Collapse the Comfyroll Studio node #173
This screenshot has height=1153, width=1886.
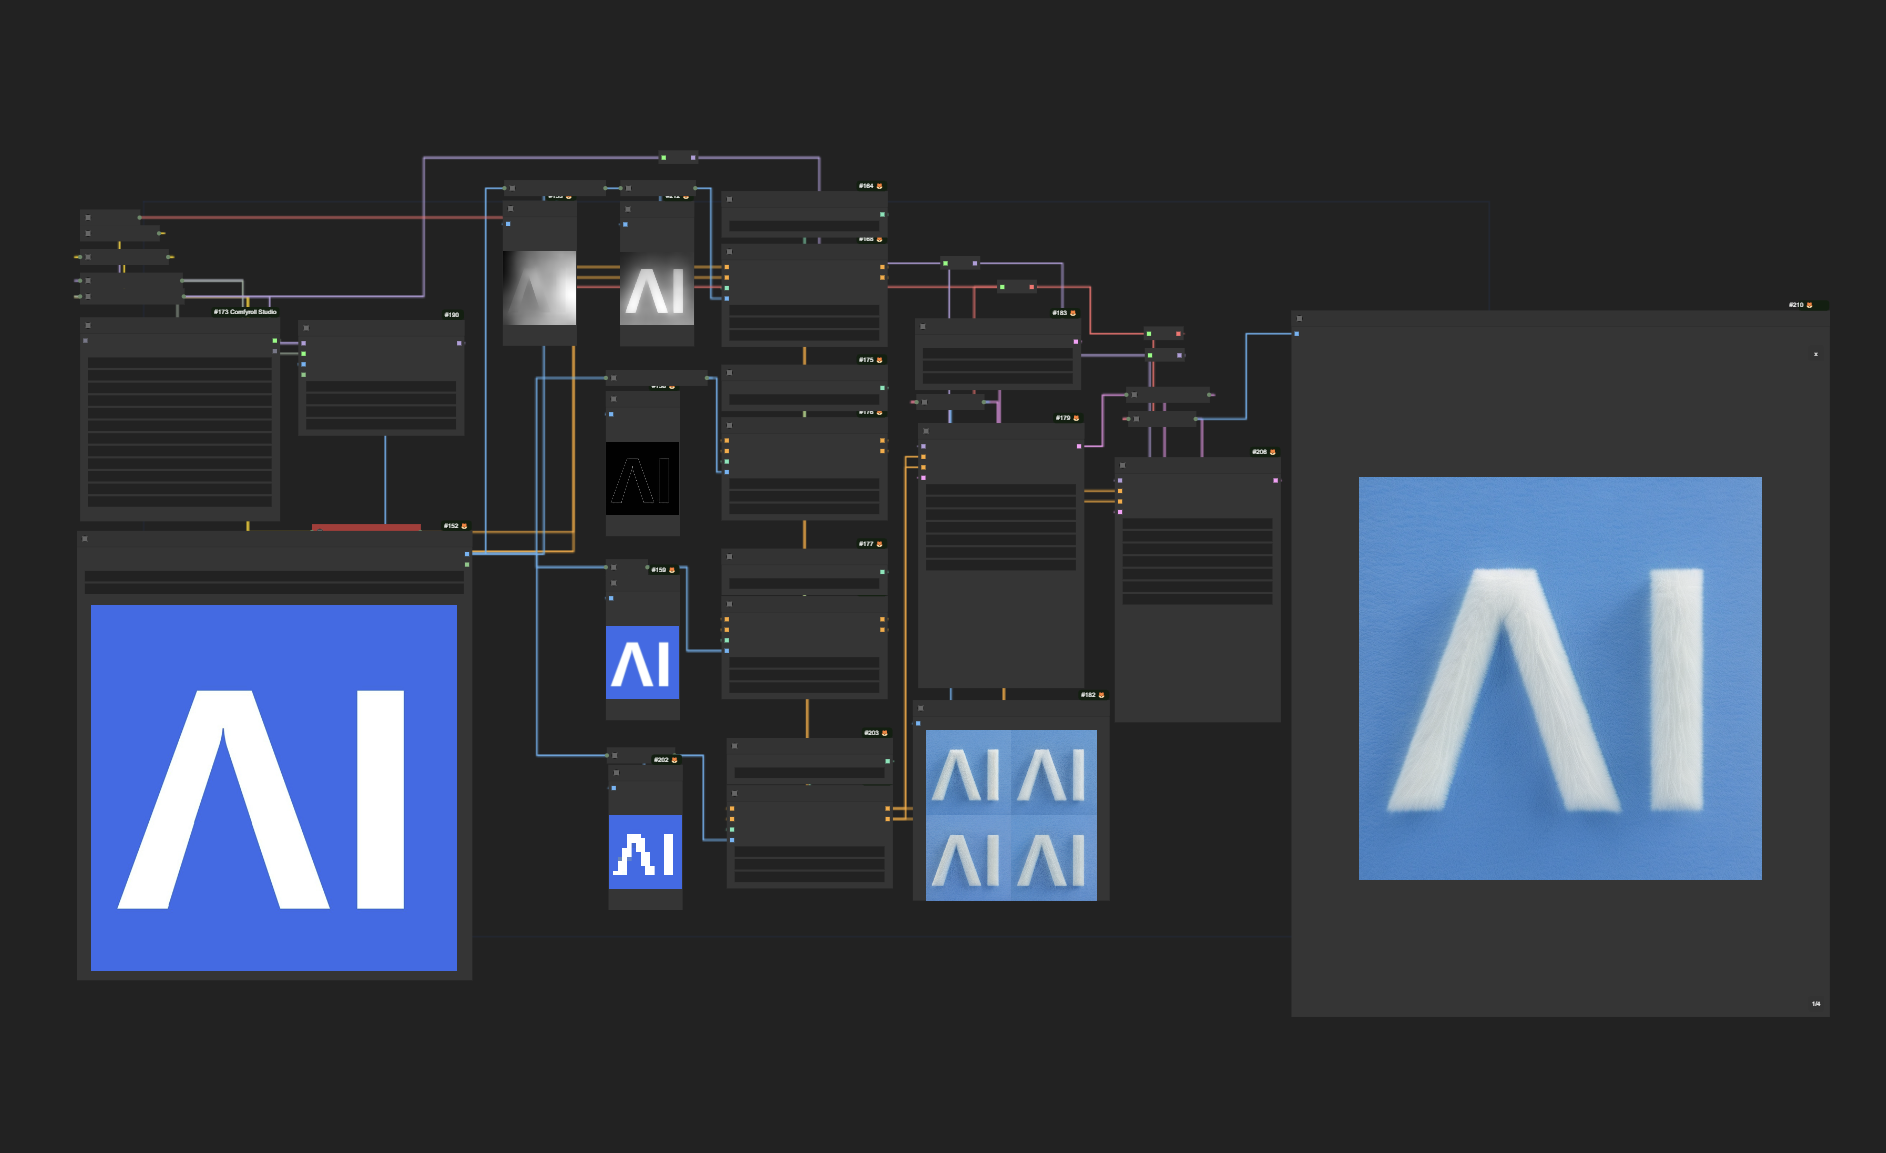(x=88, y=325)
